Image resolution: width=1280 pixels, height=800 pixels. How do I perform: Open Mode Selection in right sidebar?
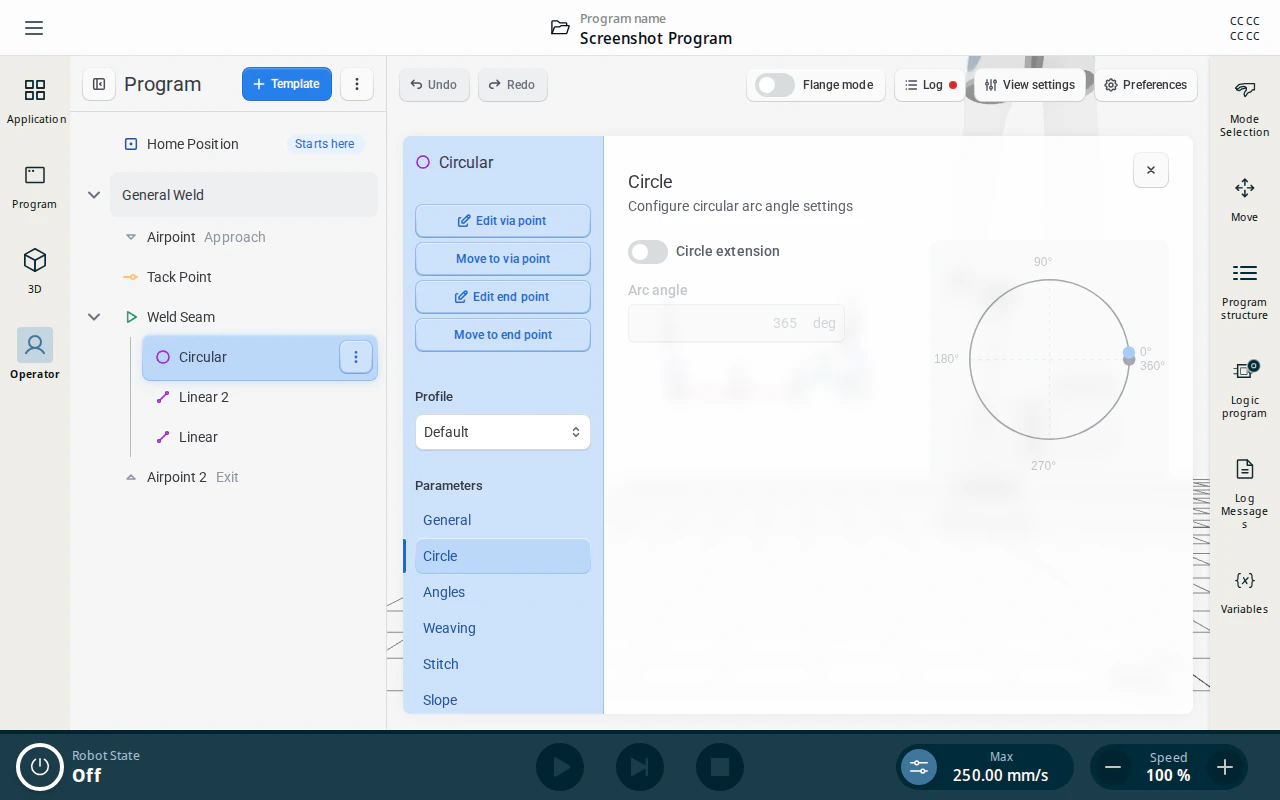tap(1244, 108)
